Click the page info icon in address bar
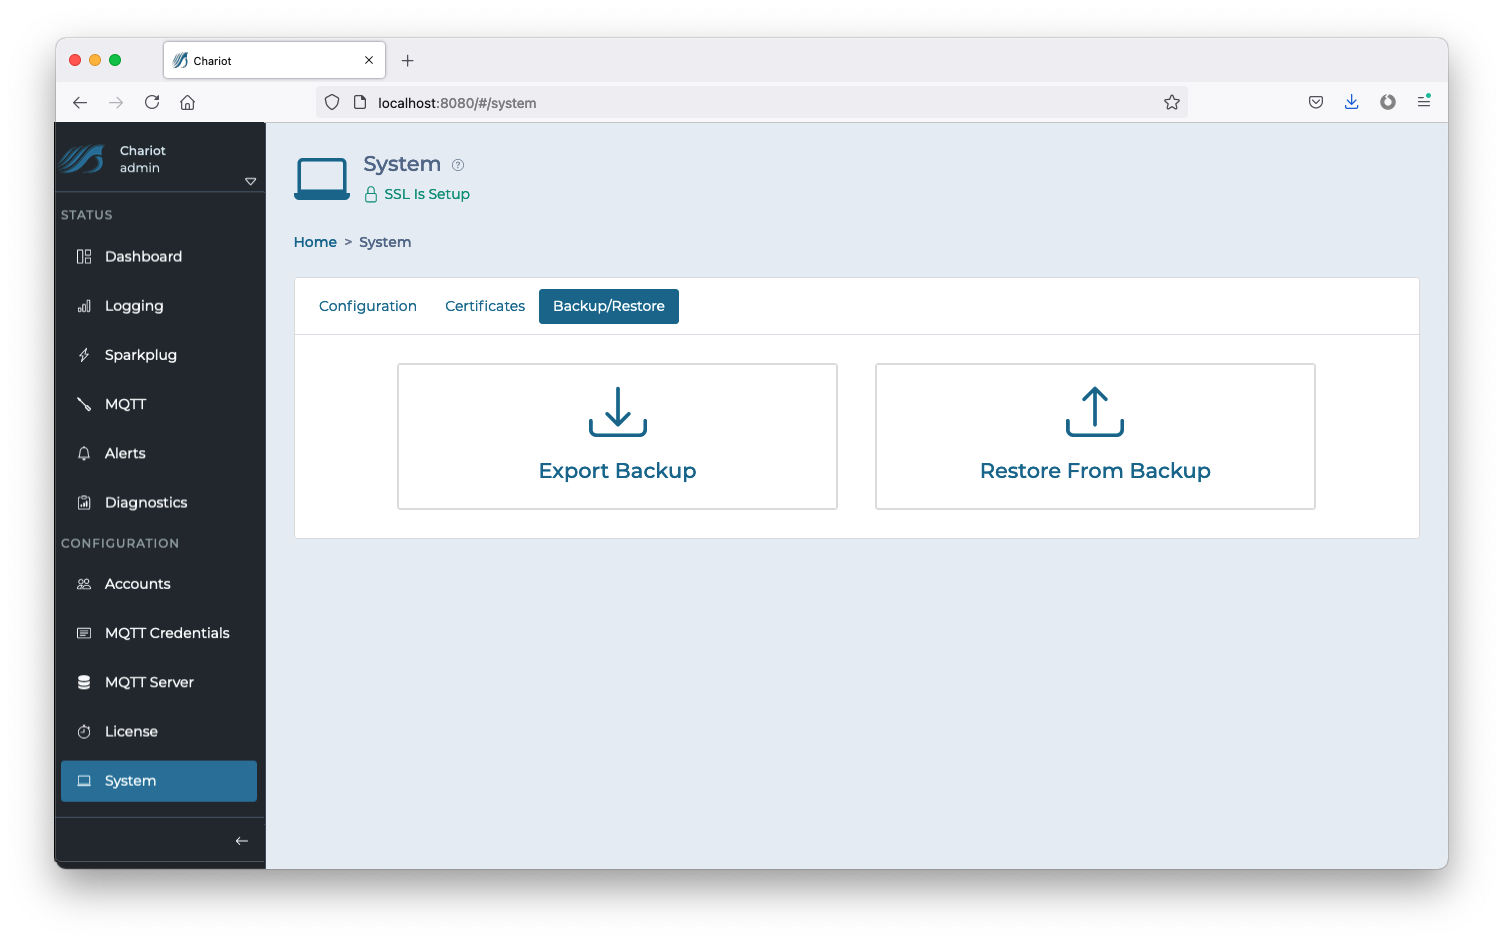Viewport: 1504px width, 943px height. [360, 102]
